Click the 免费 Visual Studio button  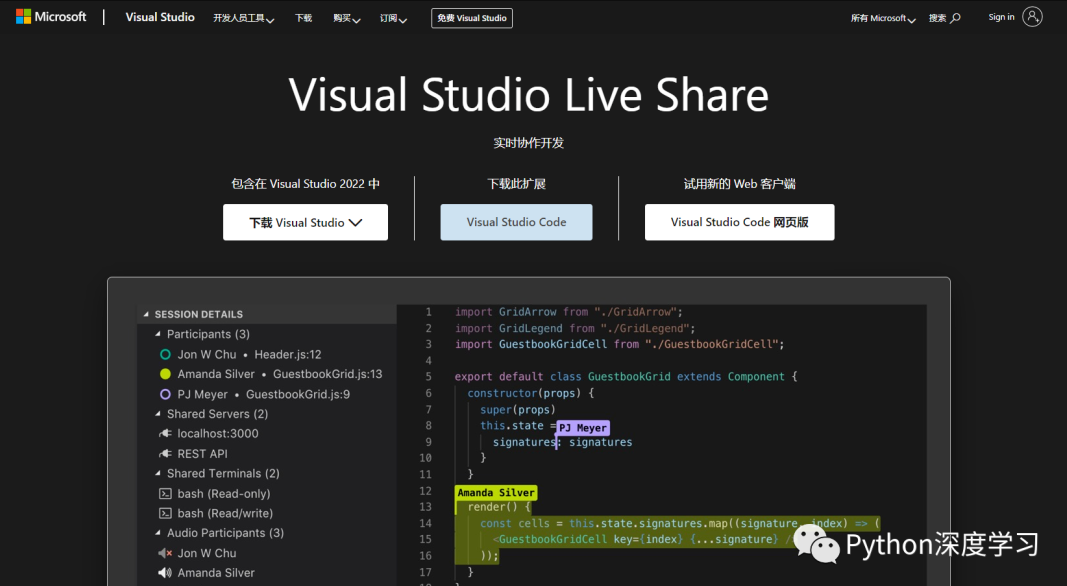[x=472, y=18]
